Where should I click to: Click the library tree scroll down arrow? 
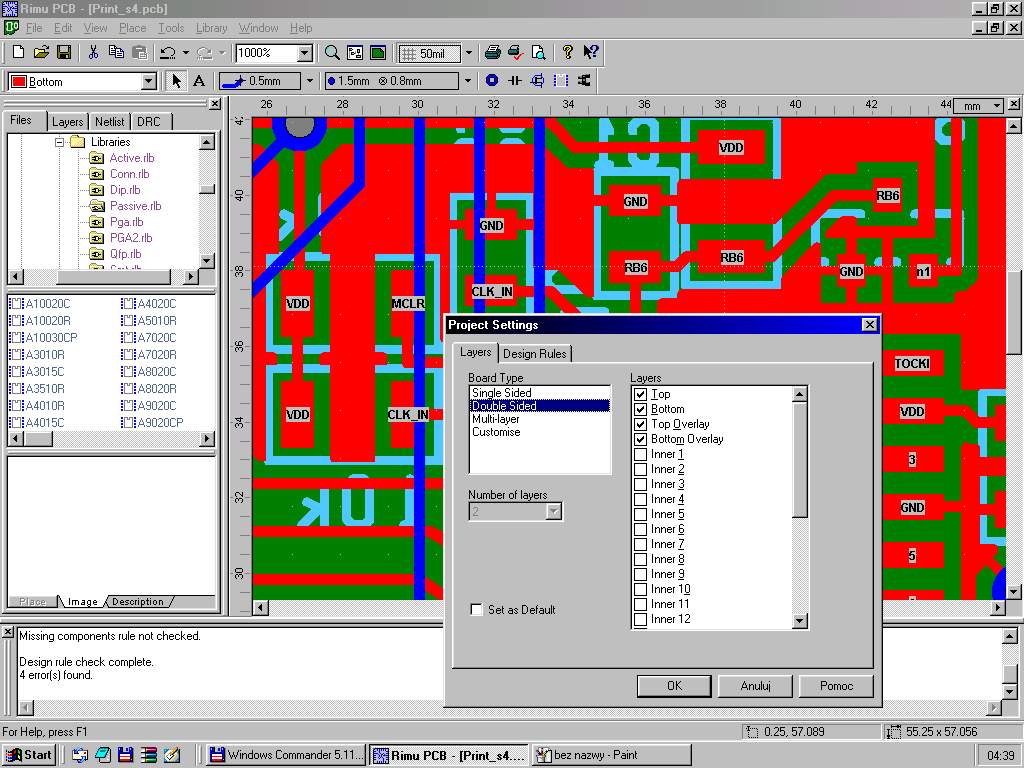point(206,261)
